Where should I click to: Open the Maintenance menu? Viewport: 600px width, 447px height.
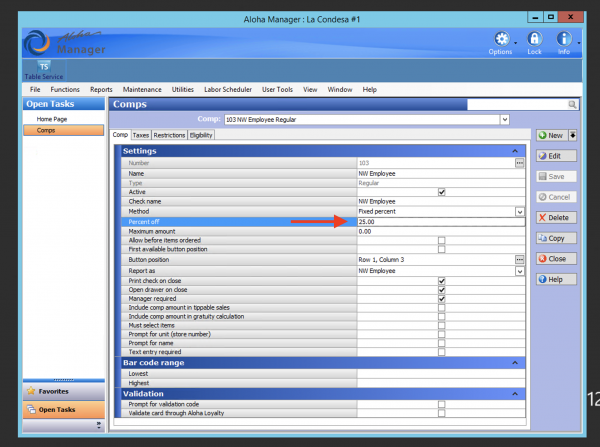pyautogui.click(x=142, y=90)
